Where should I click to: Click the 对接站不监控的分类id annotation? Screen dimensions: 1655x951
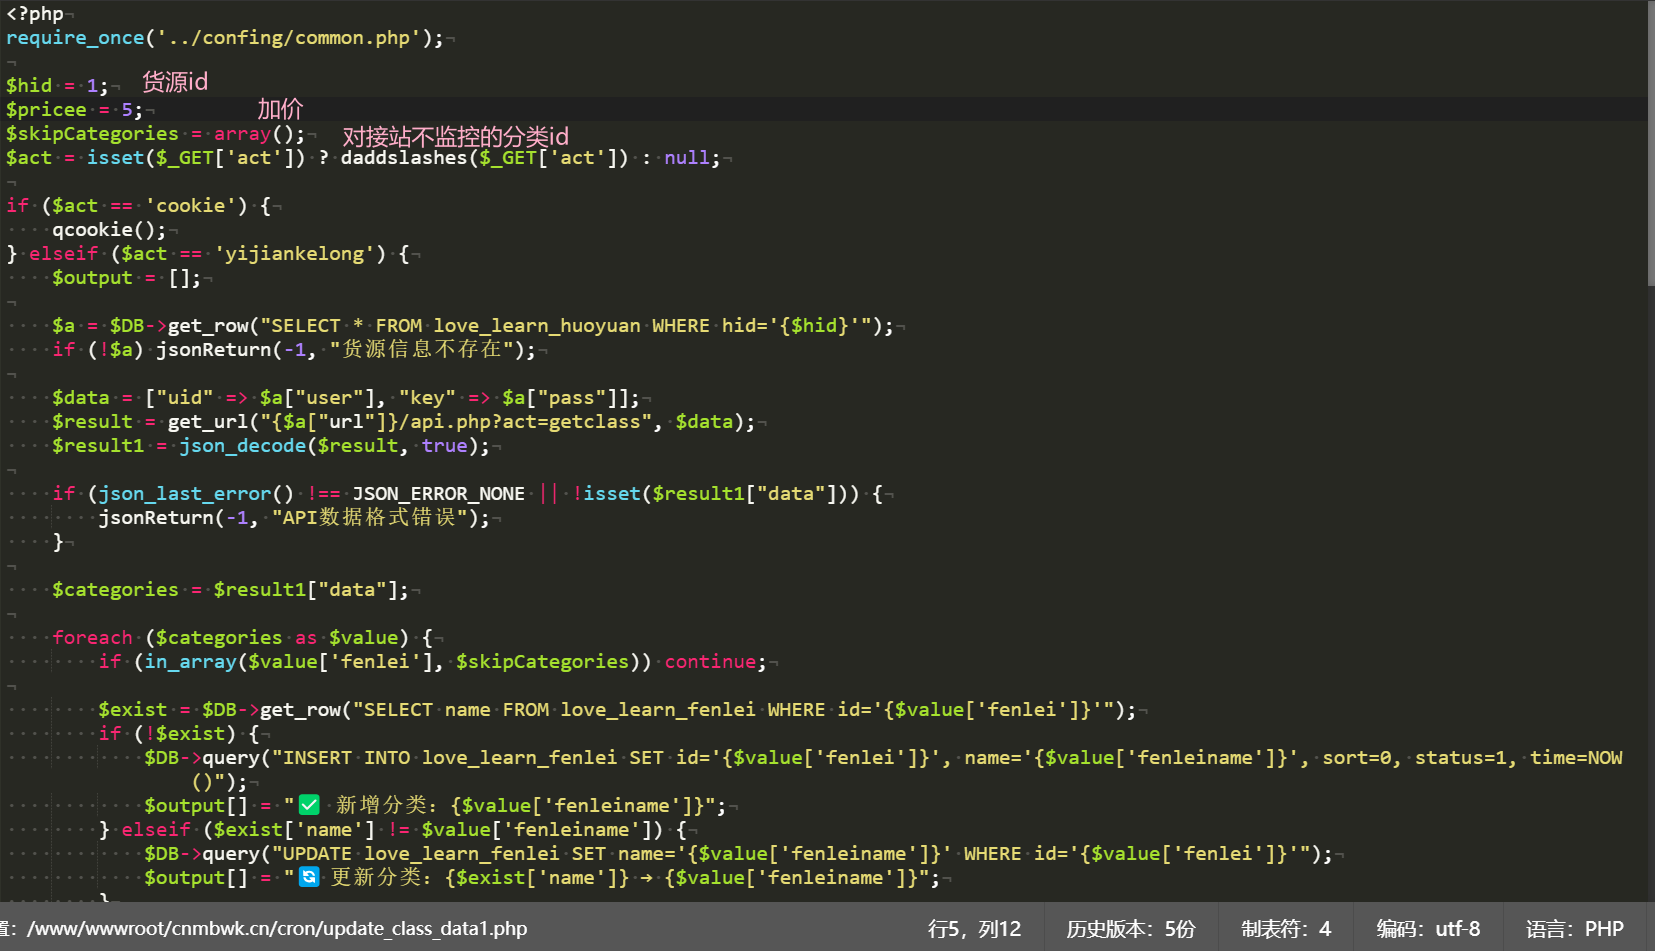455,137
